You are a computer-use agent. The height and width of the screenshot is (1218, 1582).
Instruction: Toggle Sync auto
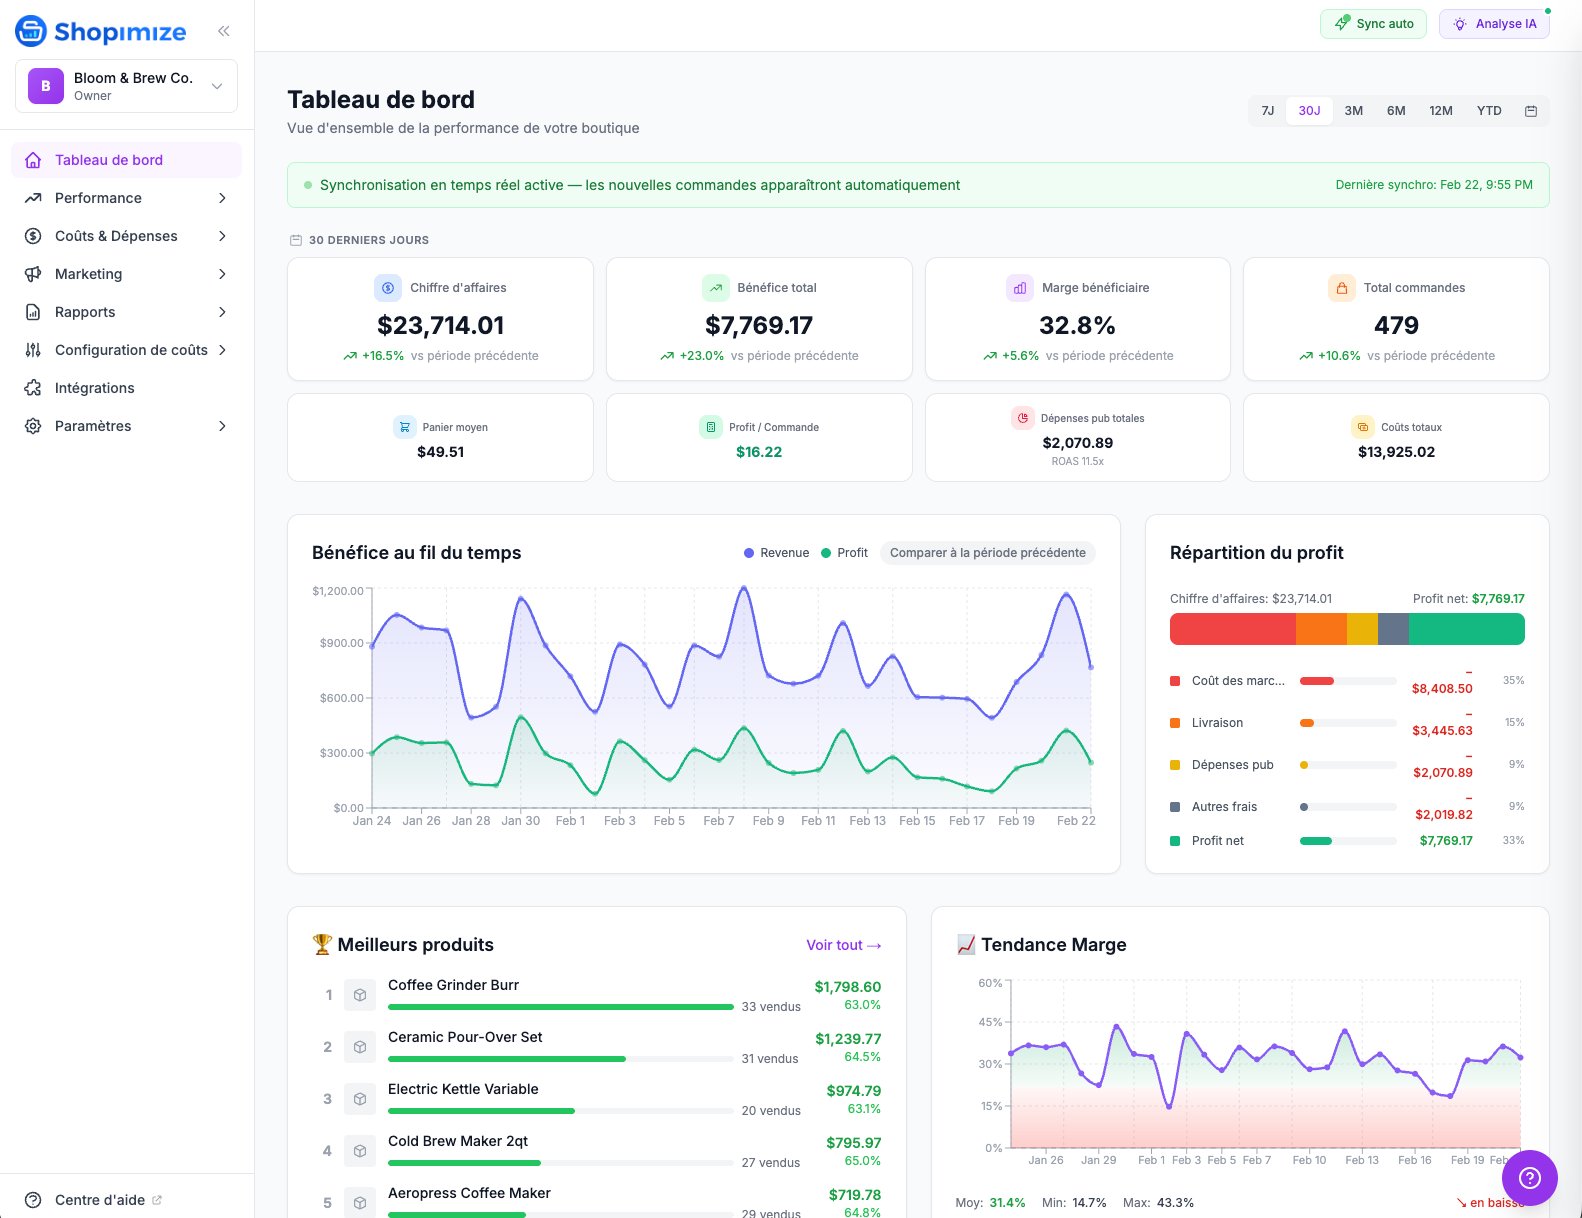pyautogui.click(x=1373, y=24)
